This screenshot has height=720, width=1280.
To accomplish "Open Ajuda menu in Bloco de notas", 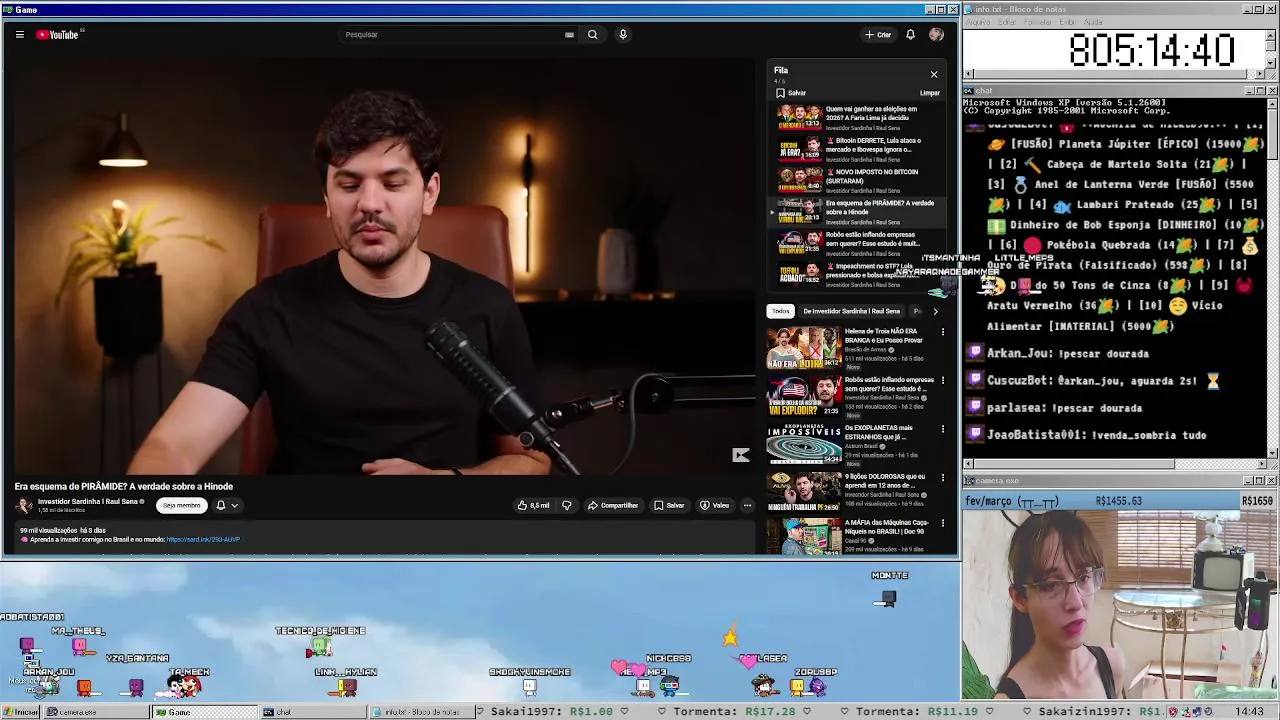I will (x=1093, y=22).
